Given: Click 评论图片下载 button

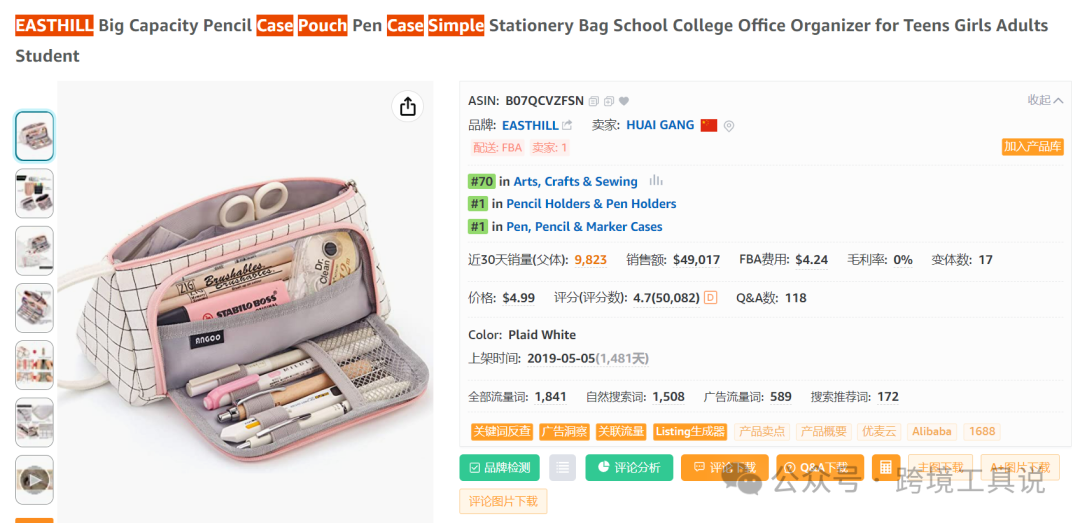Looking at the screenshot, I should [x=504, y=501].
